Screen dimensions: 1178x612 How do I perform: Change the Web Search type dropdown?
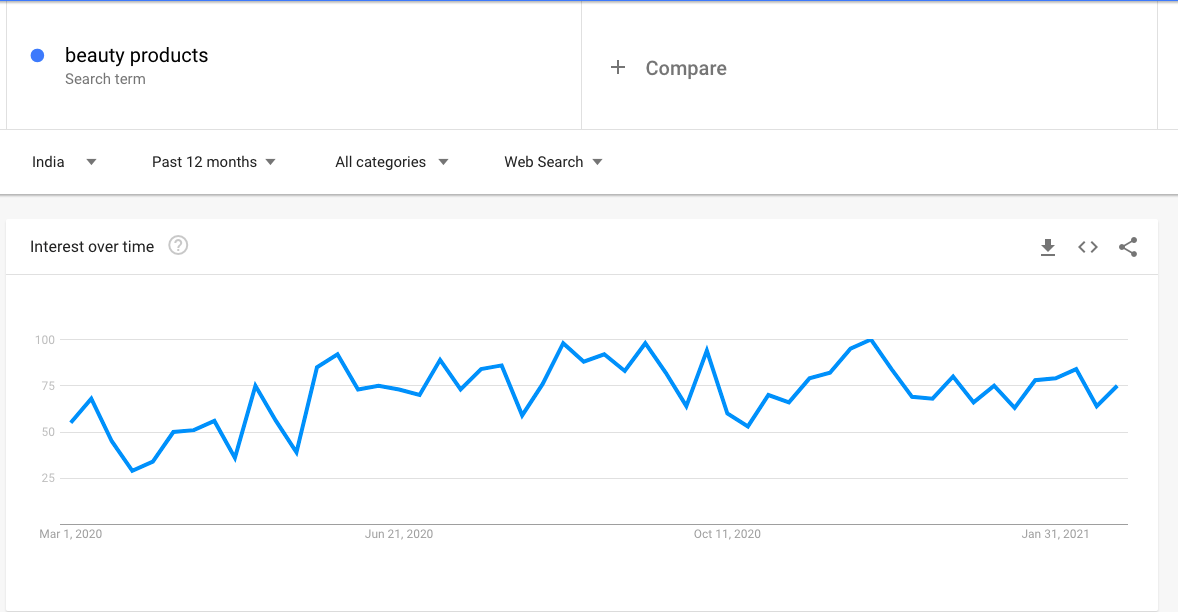[x=553, y=162]
